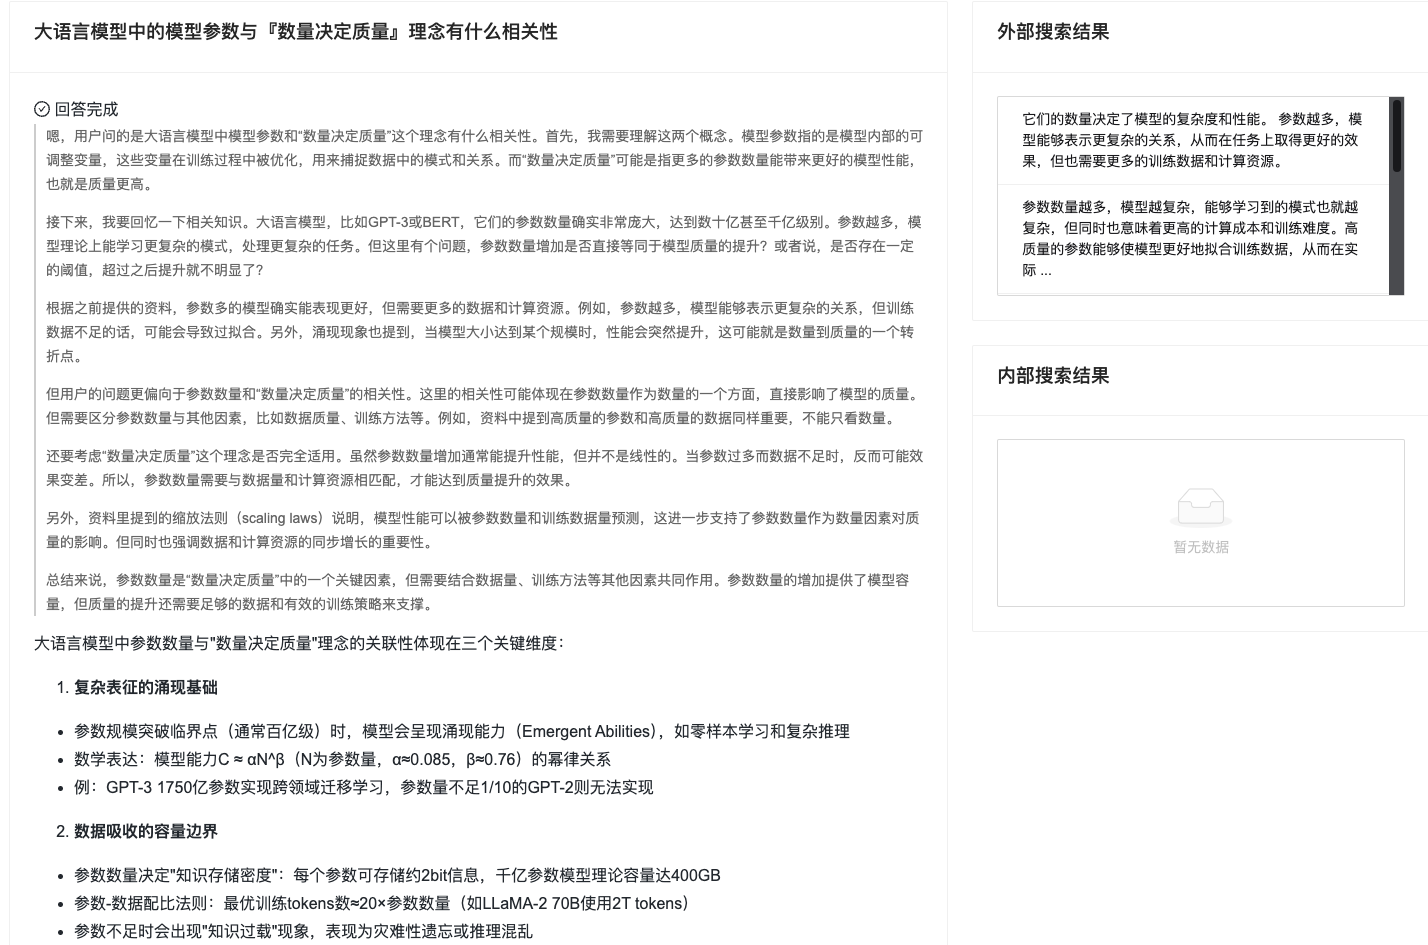Click the check-circle icon beside 回答完成

[42, 109]
